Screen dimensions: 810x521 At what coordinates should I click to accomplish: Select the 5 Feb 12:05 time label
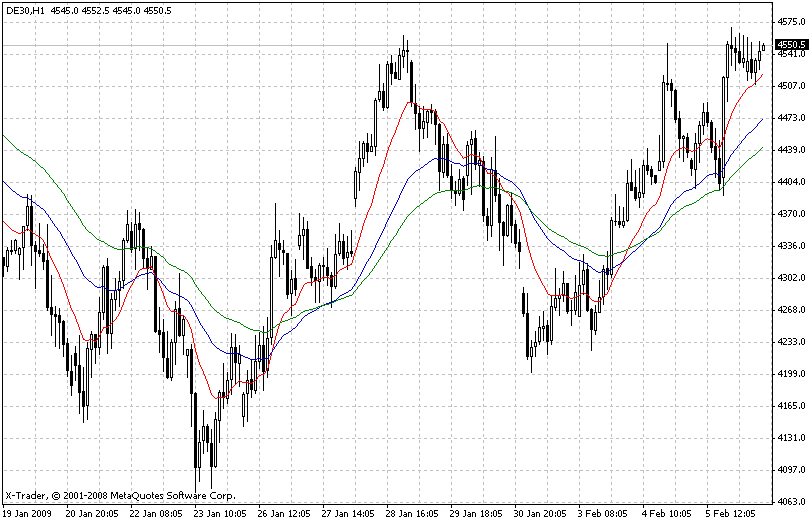731,514
